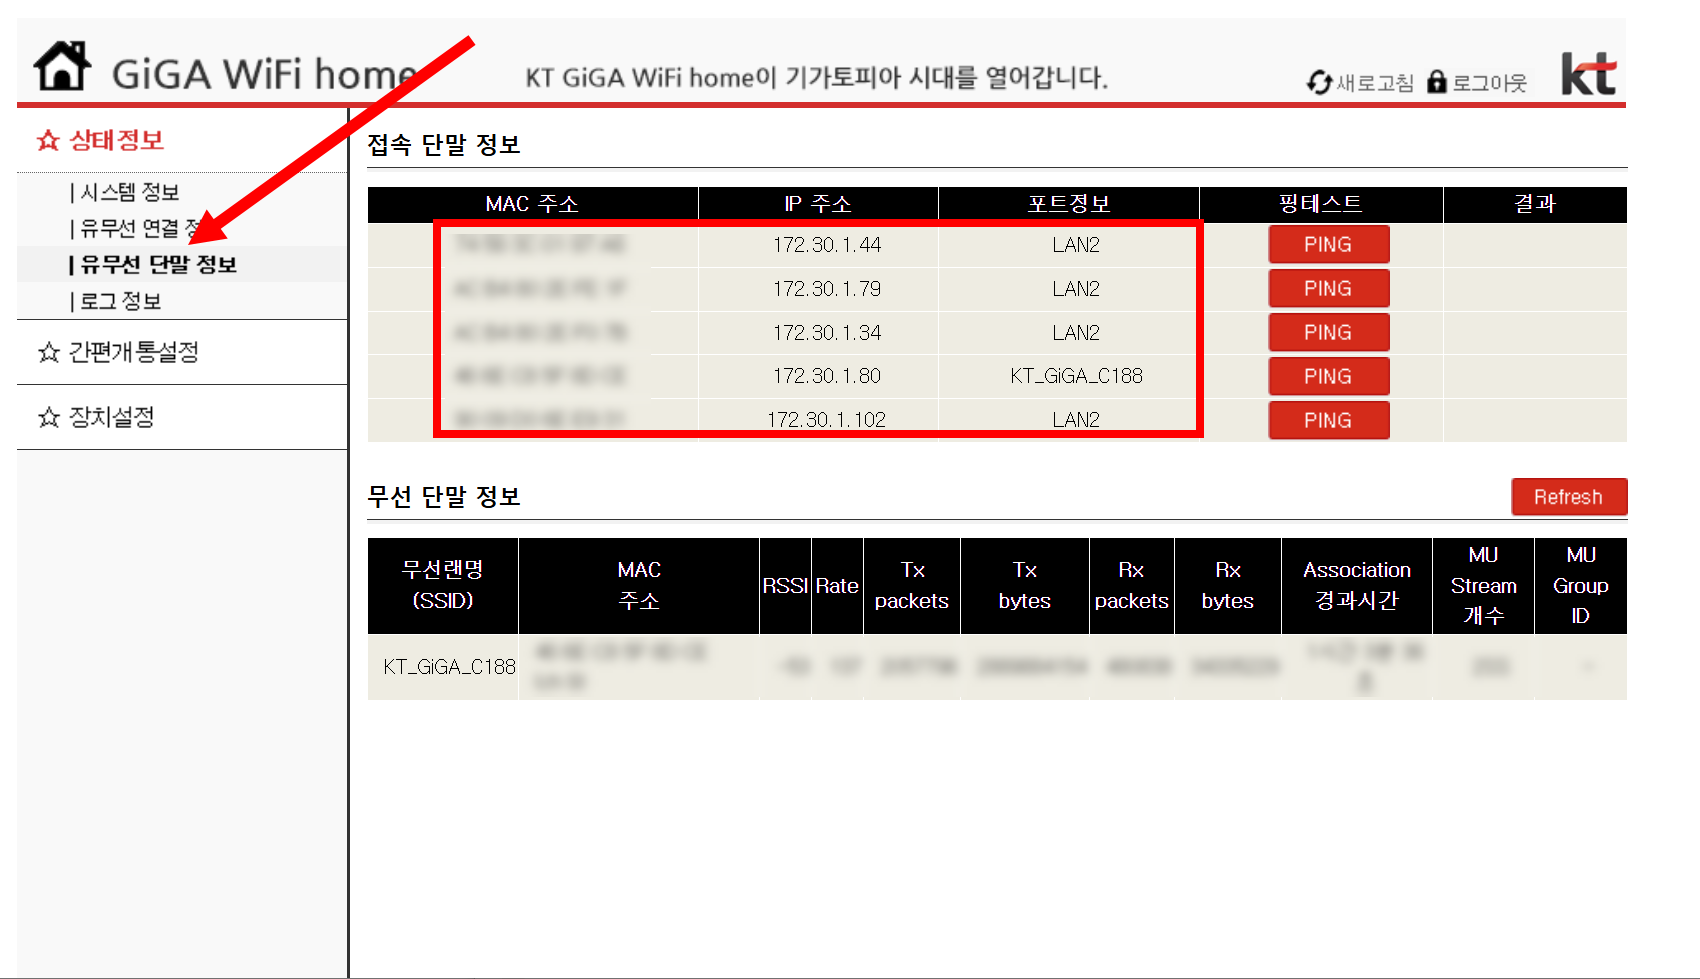Expand 장치설정 menu
The image size is (1700, 979).
[111, 417]
